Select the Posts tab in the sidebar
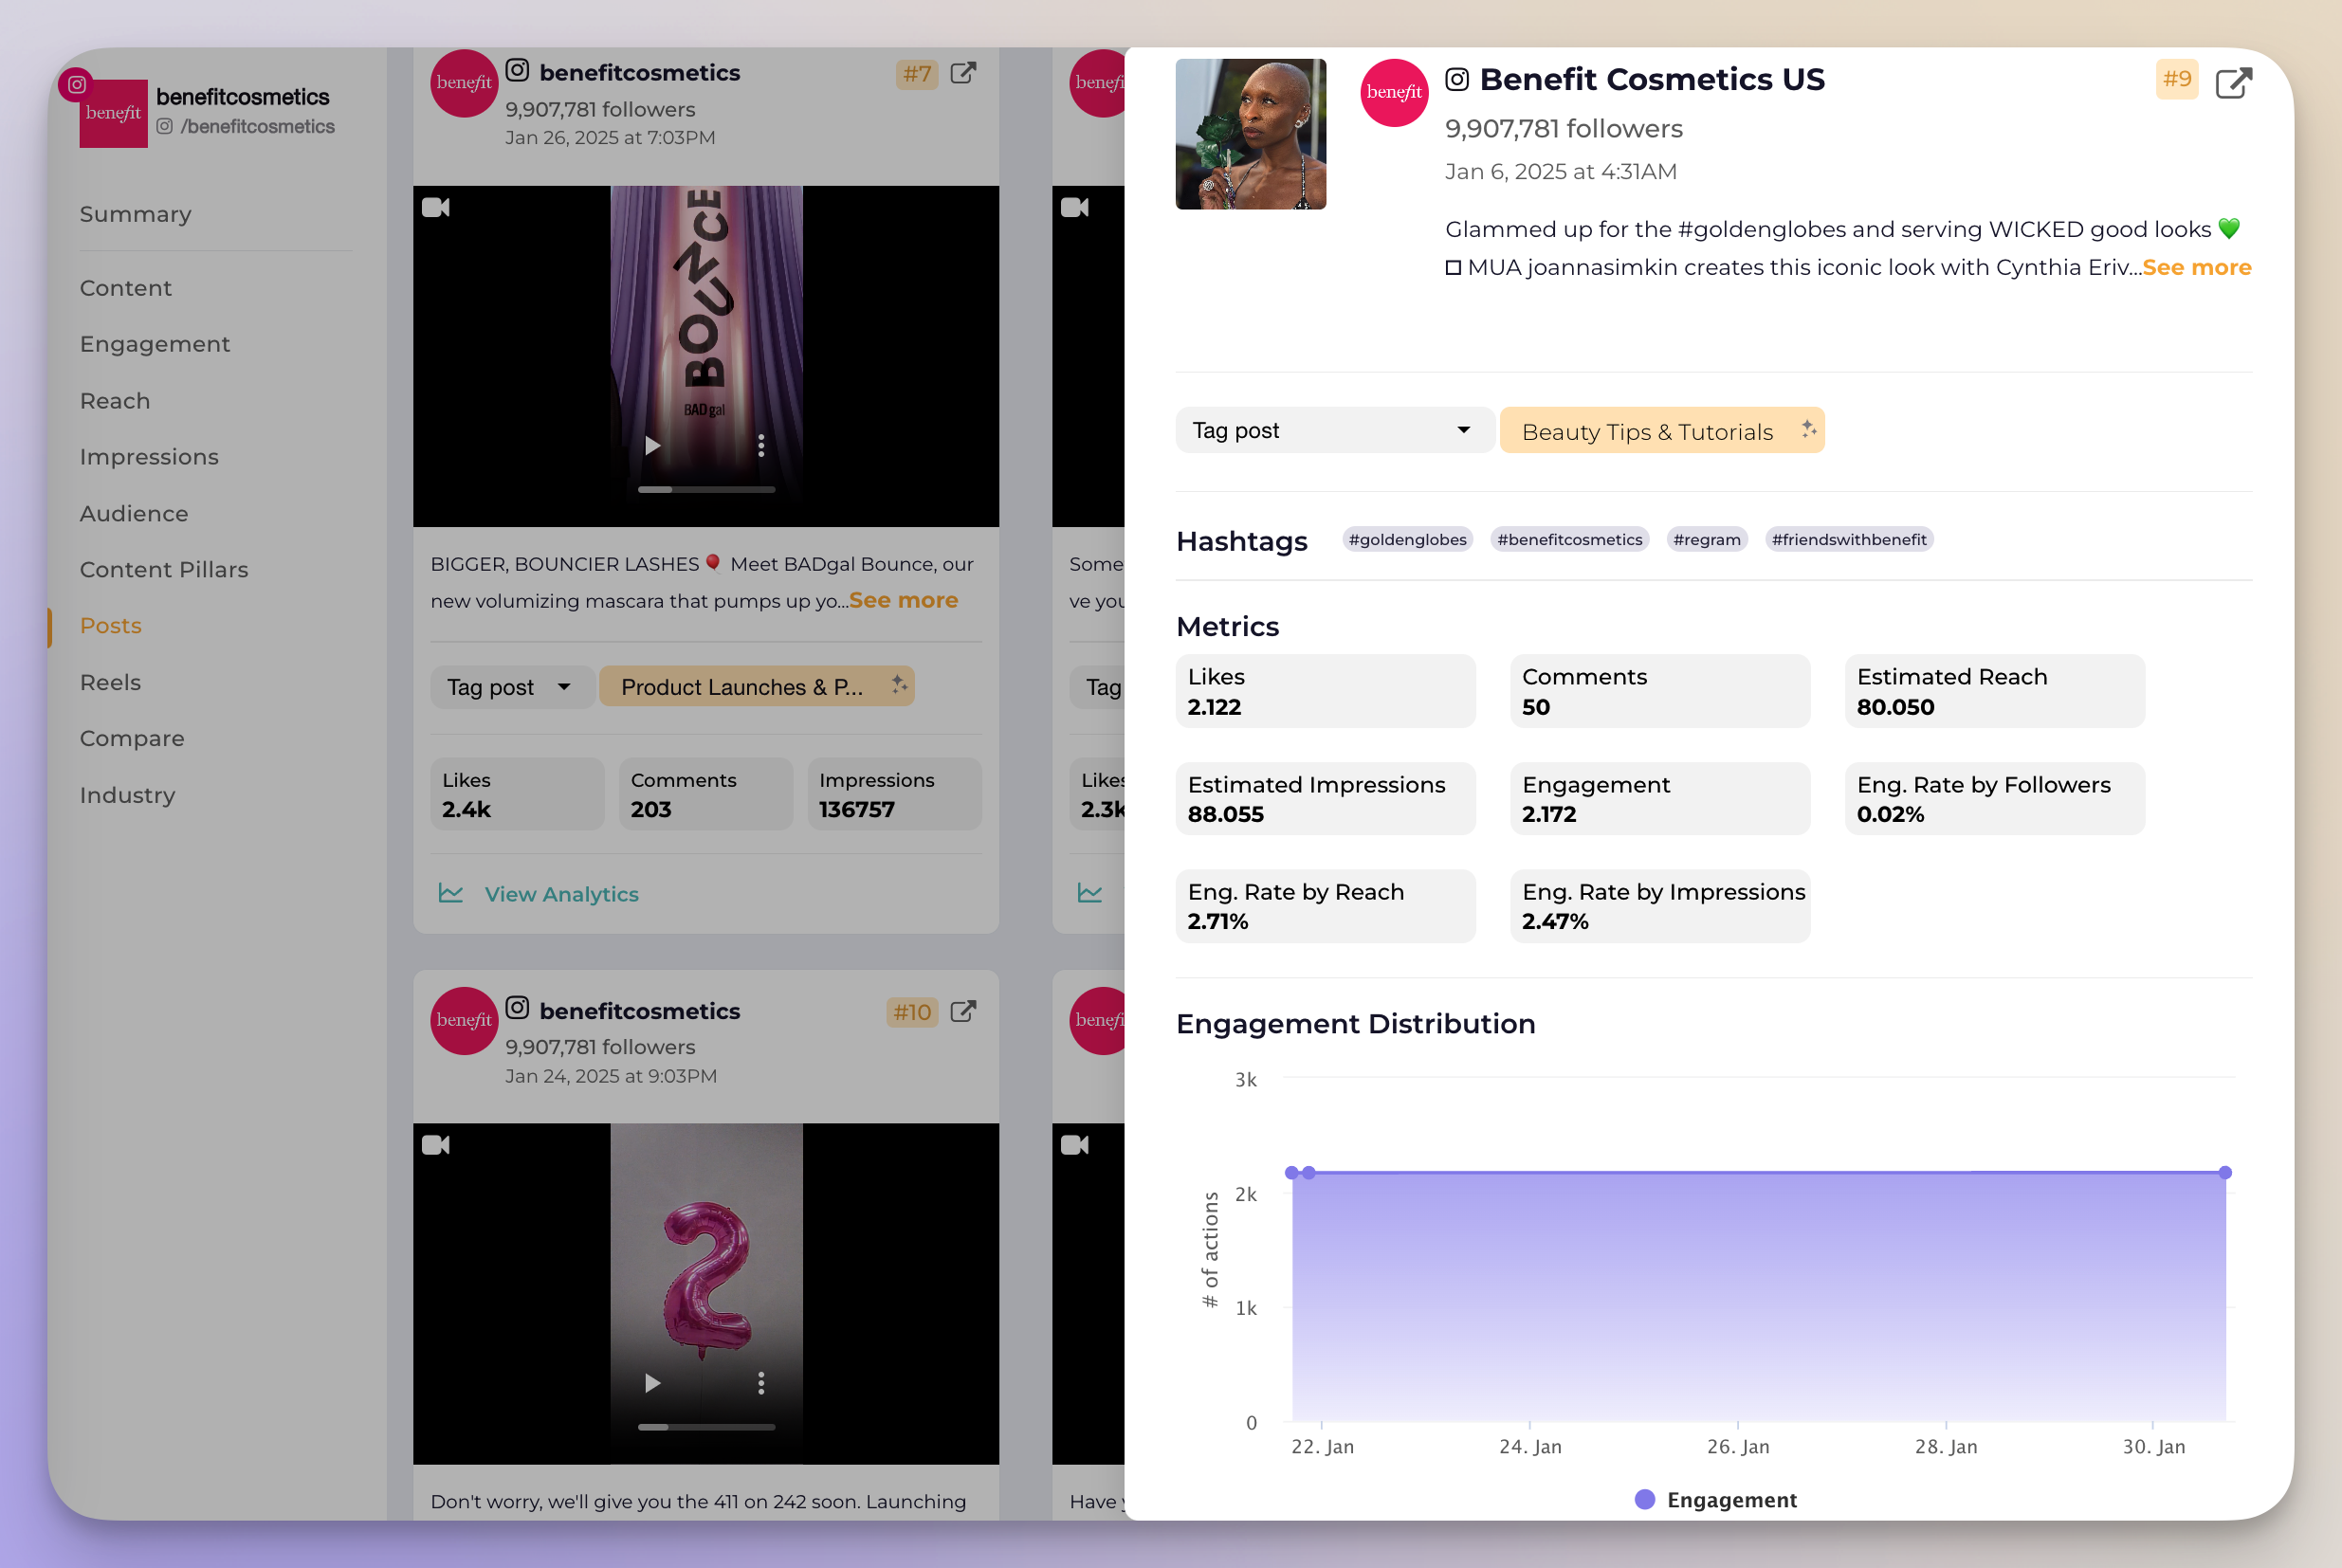 [108, 625]
